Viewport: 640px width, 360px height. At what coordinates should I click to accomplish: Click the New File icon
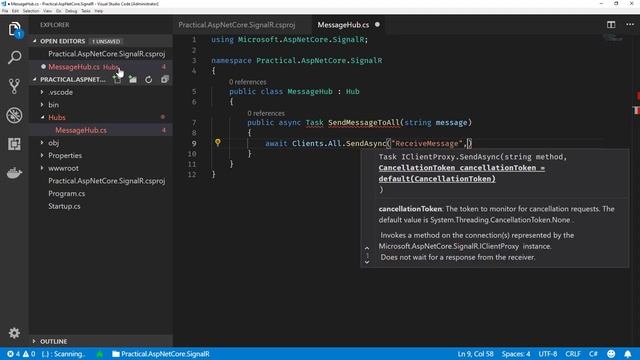tap(118, 80)
